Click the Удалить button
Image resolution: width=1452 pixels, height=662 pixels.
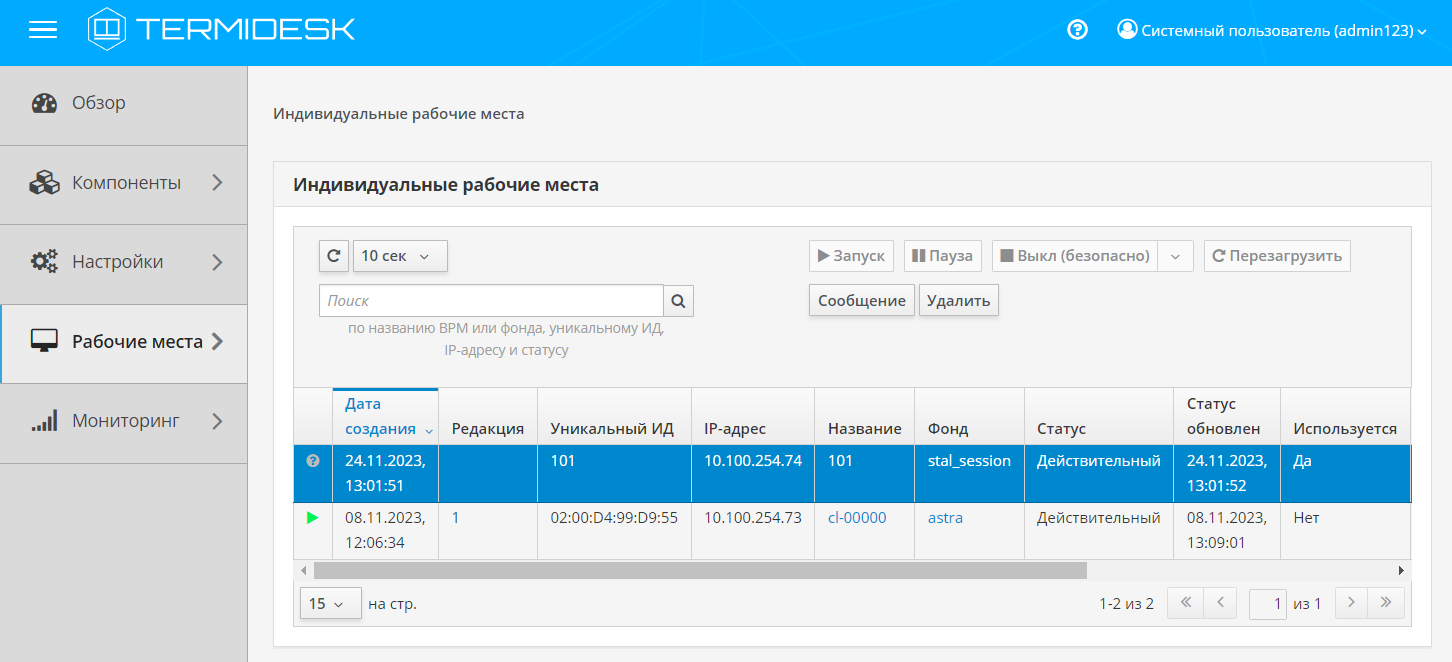click(958, 300)
